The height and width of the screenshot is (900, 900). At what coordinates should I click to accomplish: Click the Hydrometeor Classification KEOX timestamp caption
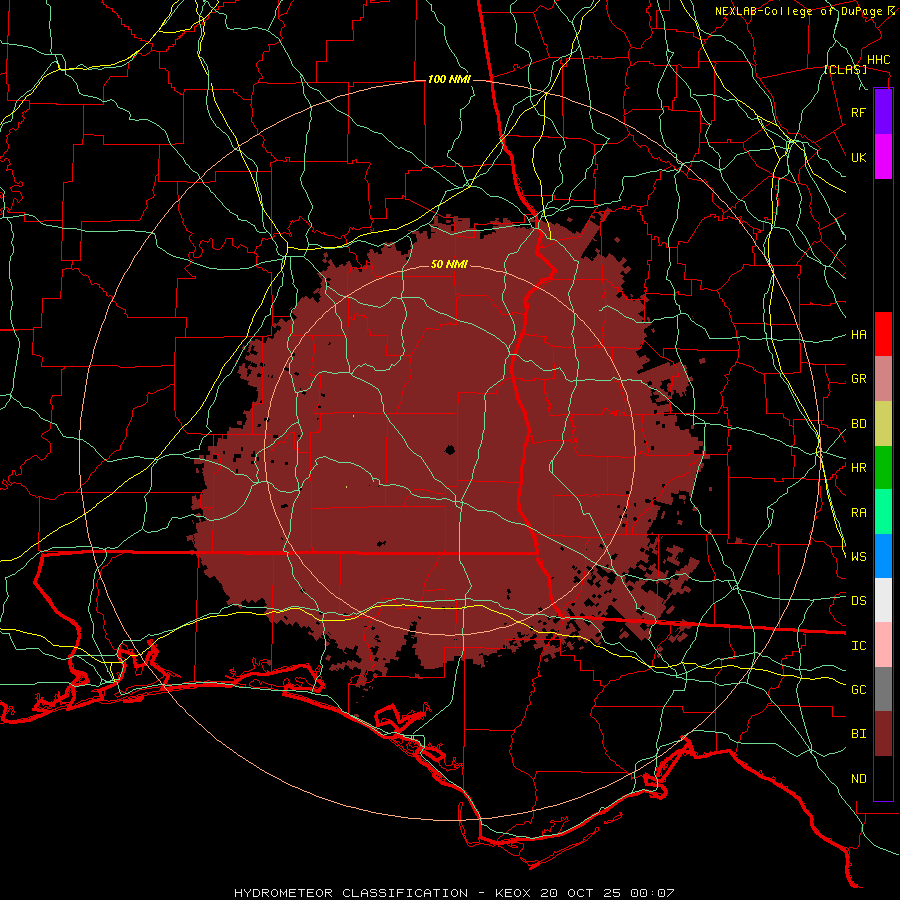click(454, 893)
